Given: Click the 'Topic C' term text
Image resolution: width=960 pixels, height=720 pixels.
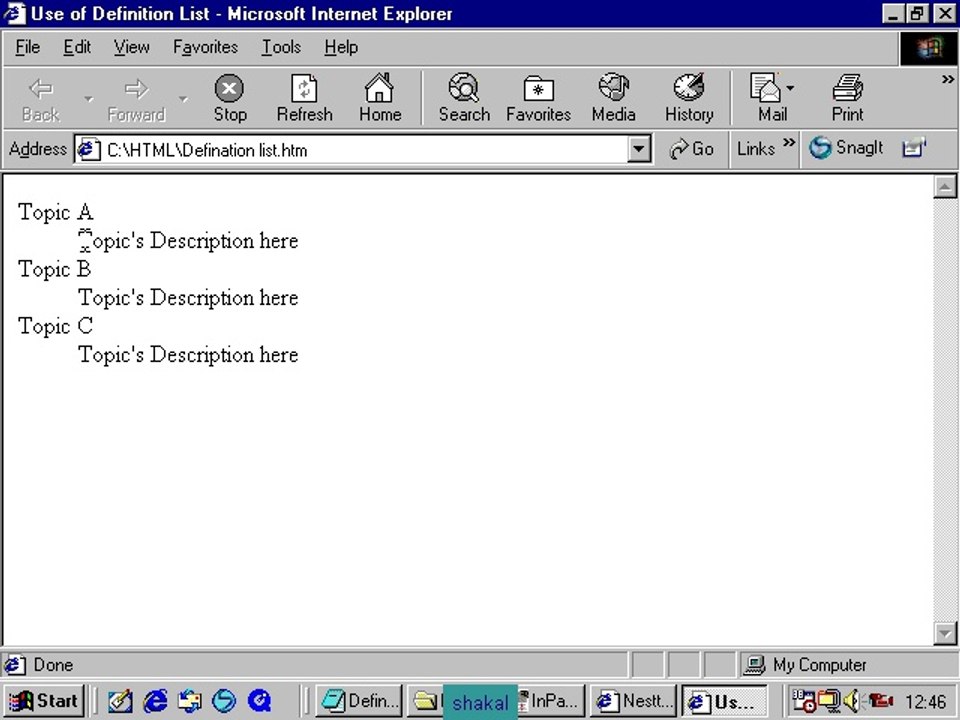Looking at the screenshot, I should coord(56,326).
